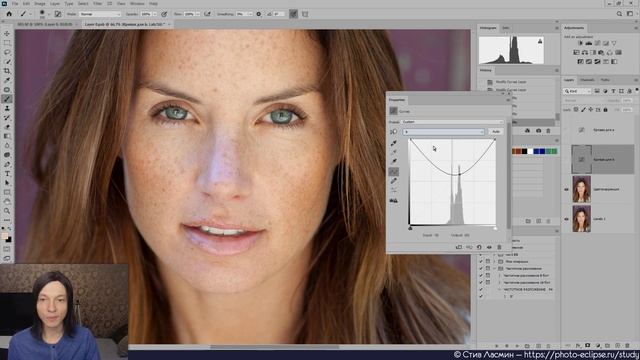
Task: Toggle lock transparent pixels in Layers
Action: [x=576, y=109]
